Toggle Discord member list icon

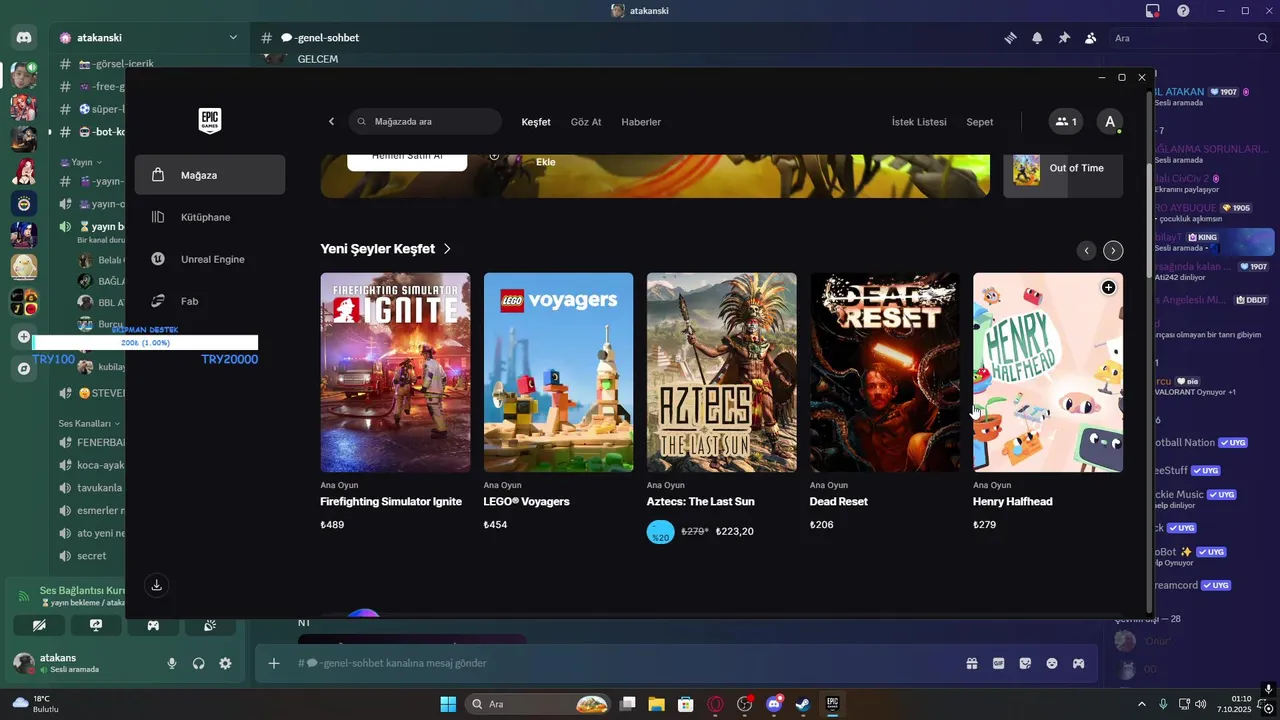(1090, 38)
